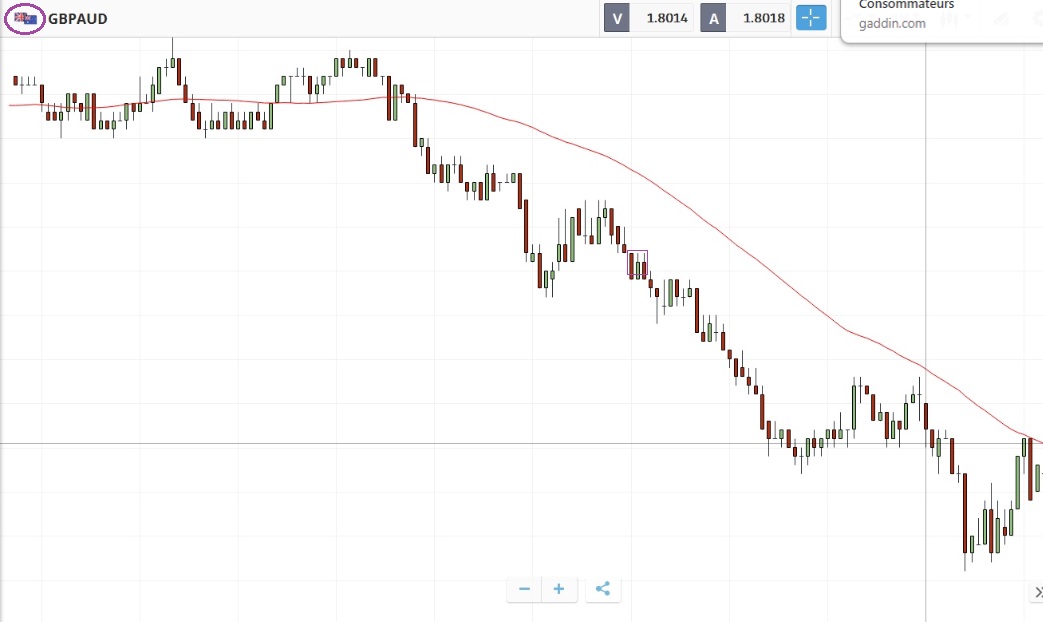Click the sell price 1.8014
Viewport: 1043px width, 622px height.
click(667, 18)
